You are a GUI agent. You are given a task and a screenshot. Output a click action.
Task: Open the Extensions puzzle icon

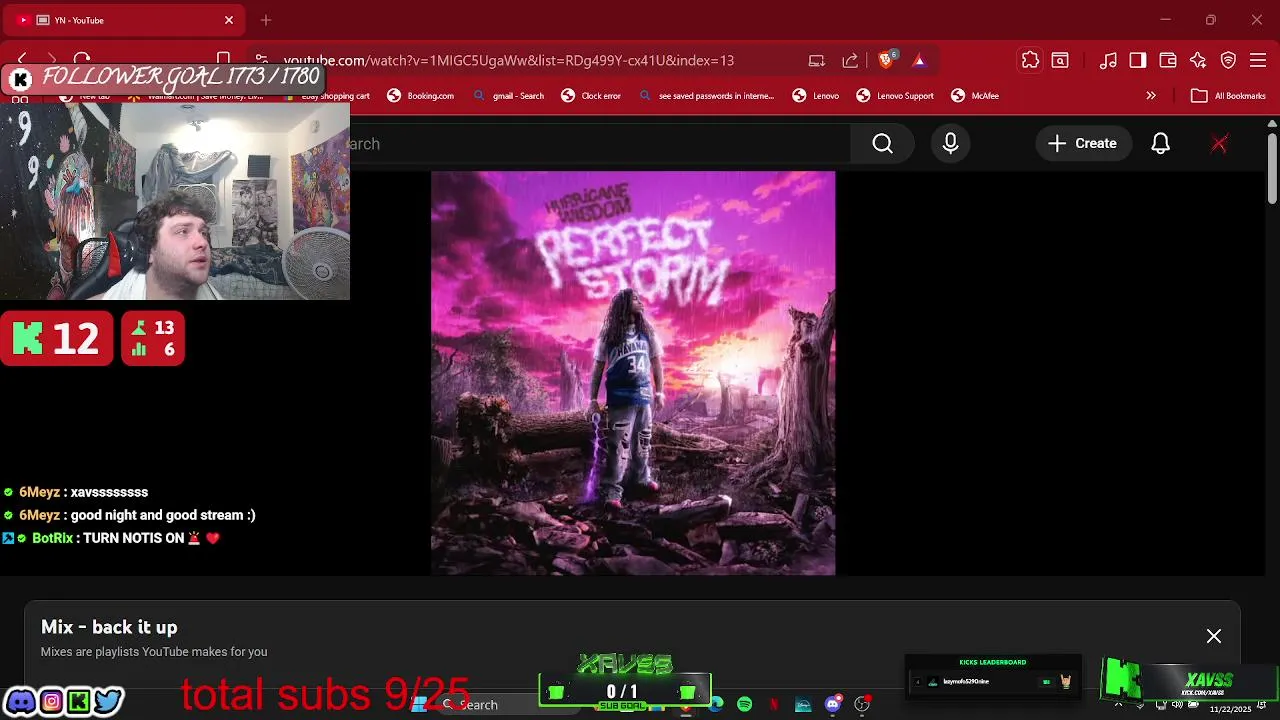(x=1030, y=60)
